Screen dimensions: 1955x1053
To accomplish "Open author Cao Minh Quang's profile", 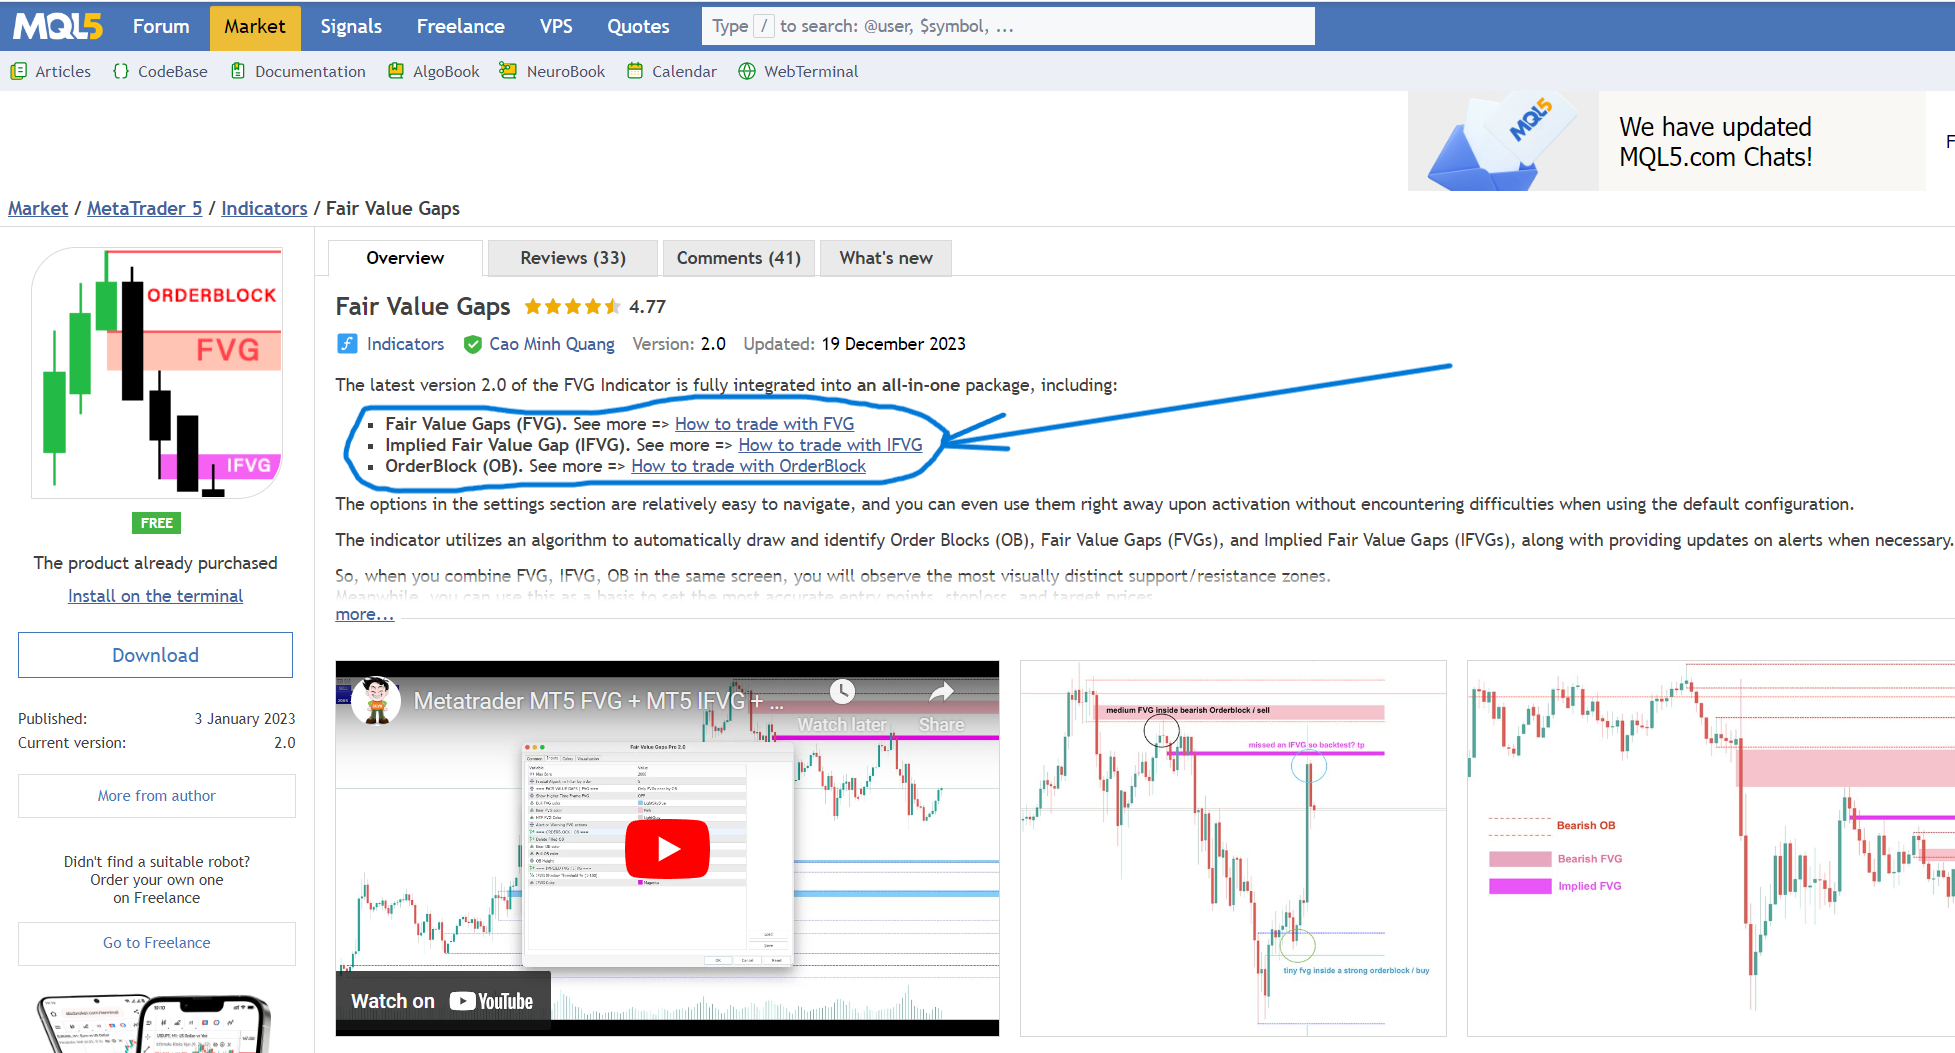I will 552,344.
